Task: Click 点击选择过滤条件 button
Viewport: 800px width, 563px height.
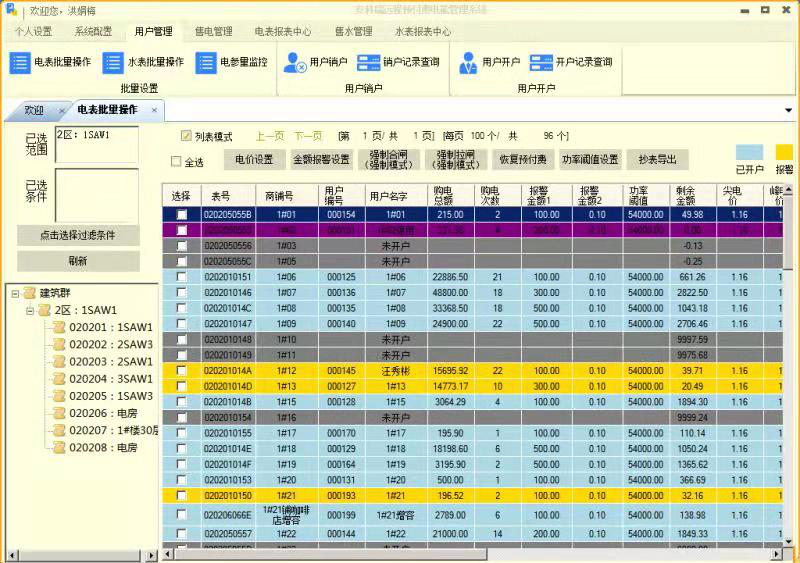Action: pyautogui.click(x=78, y=235)
